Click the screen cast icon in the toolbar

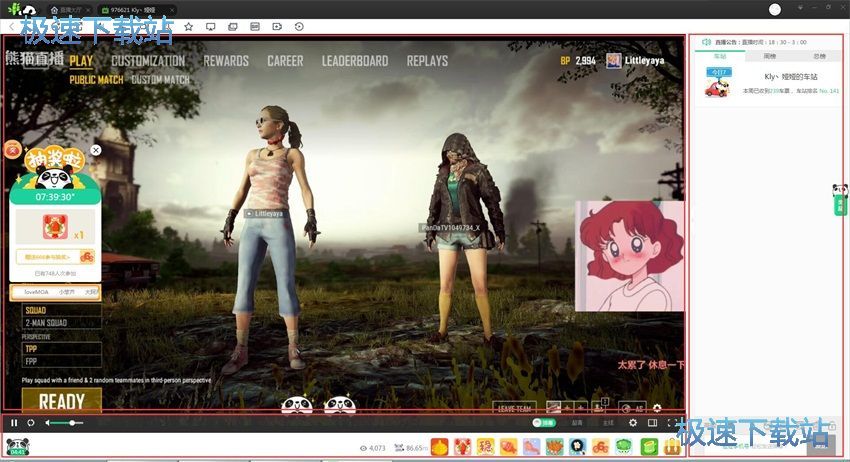[x=210, y=27]
